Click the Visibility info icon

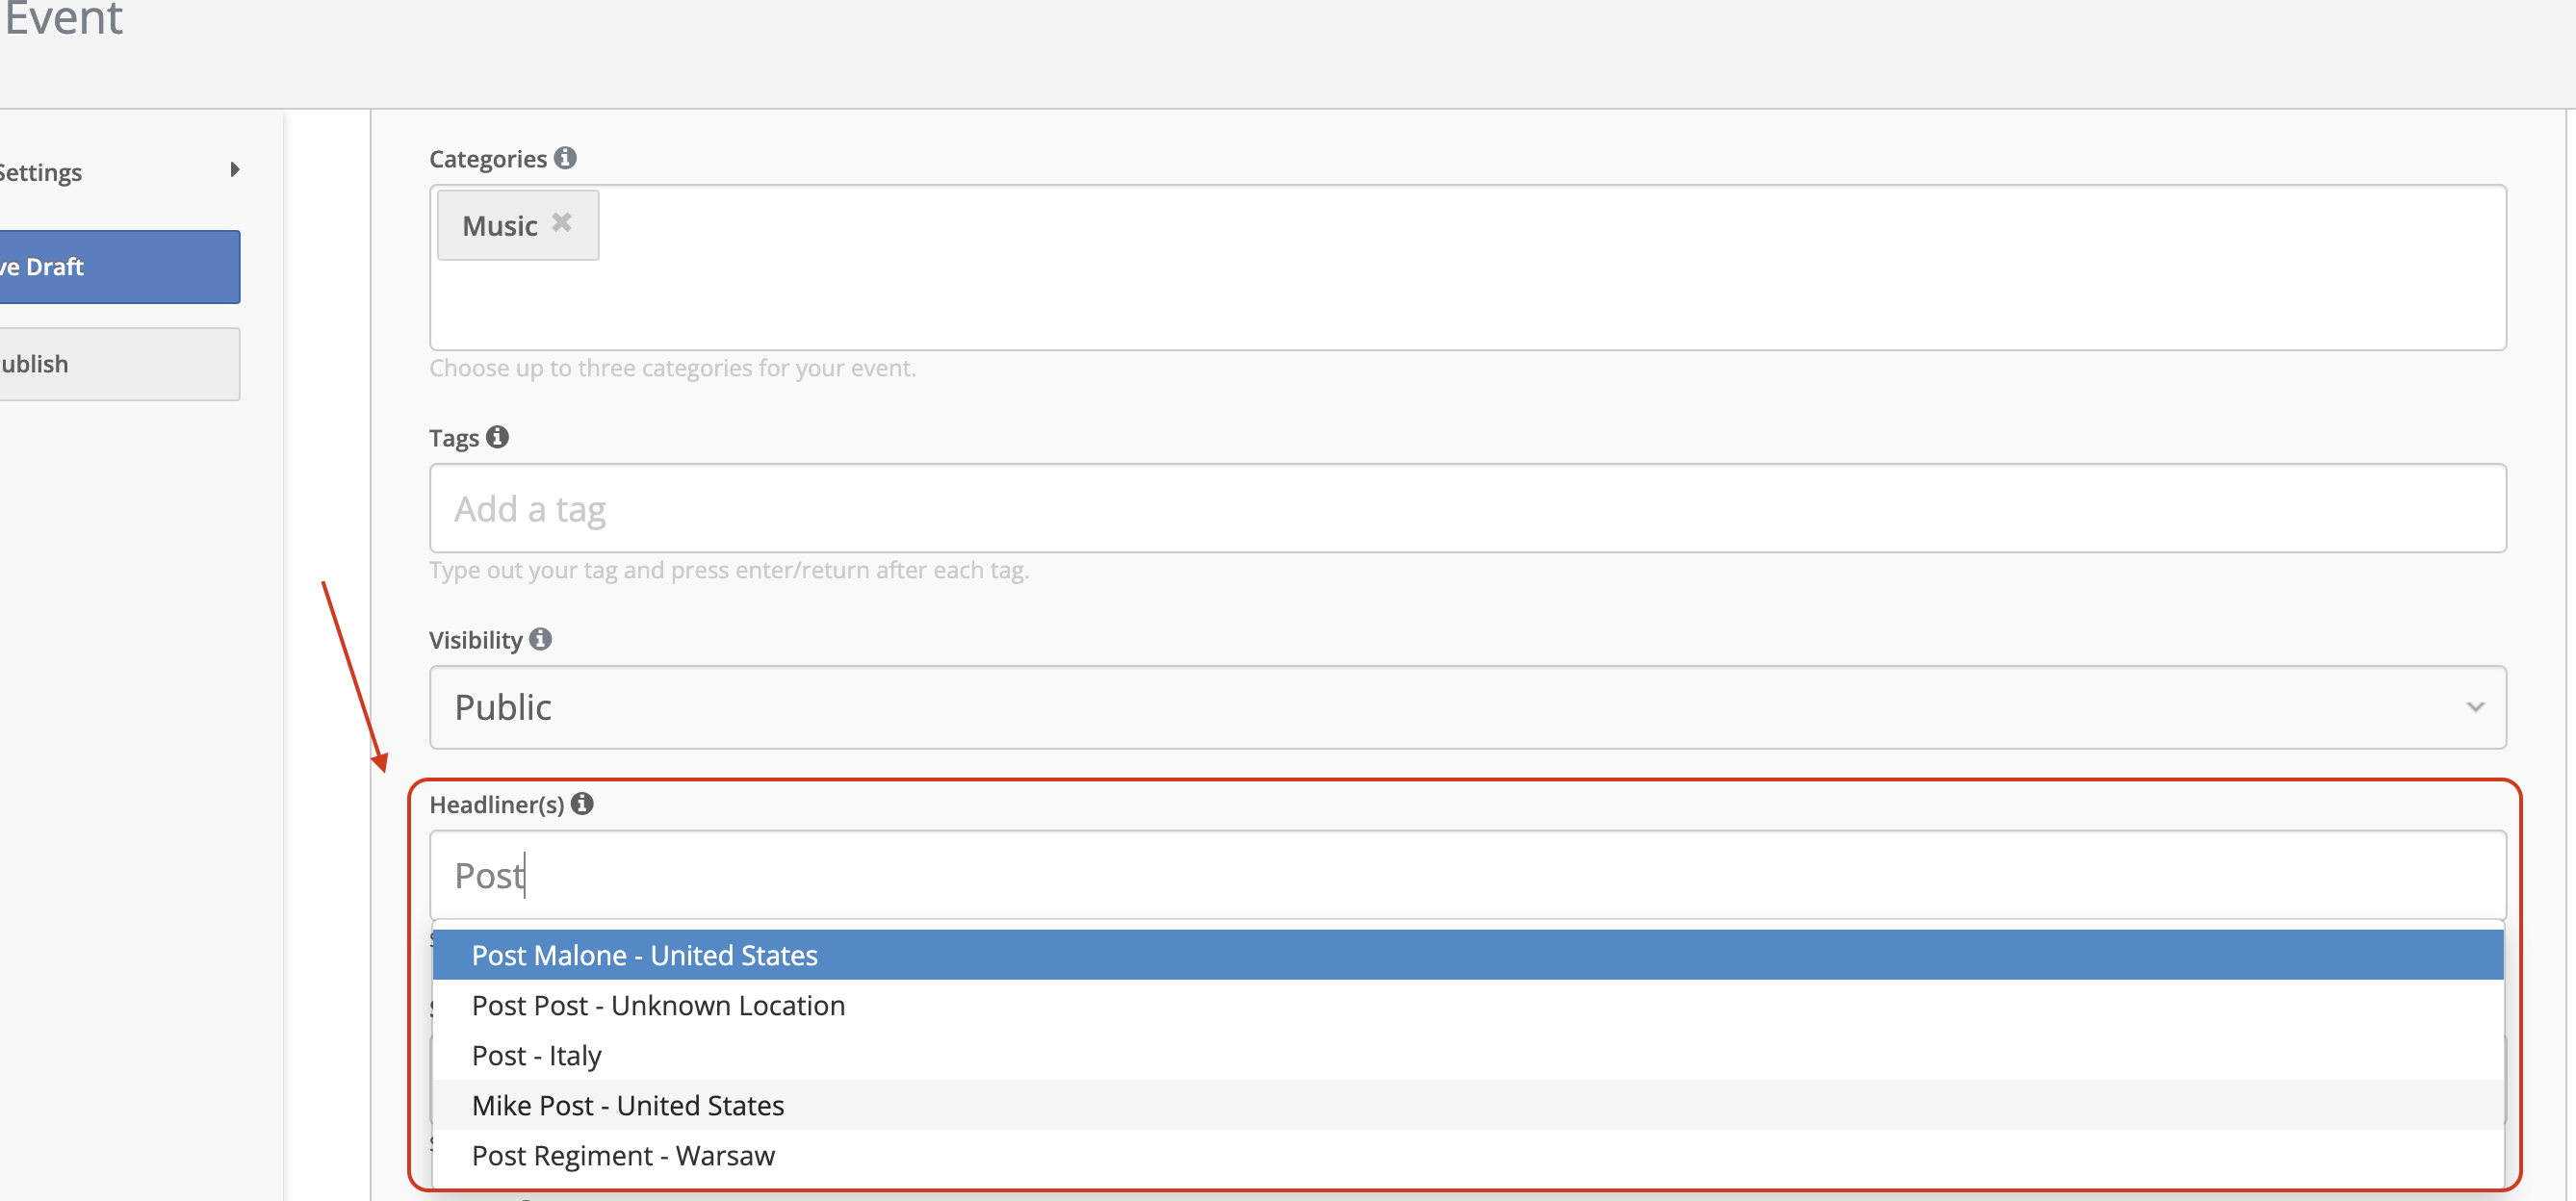(x=540, y=639)
